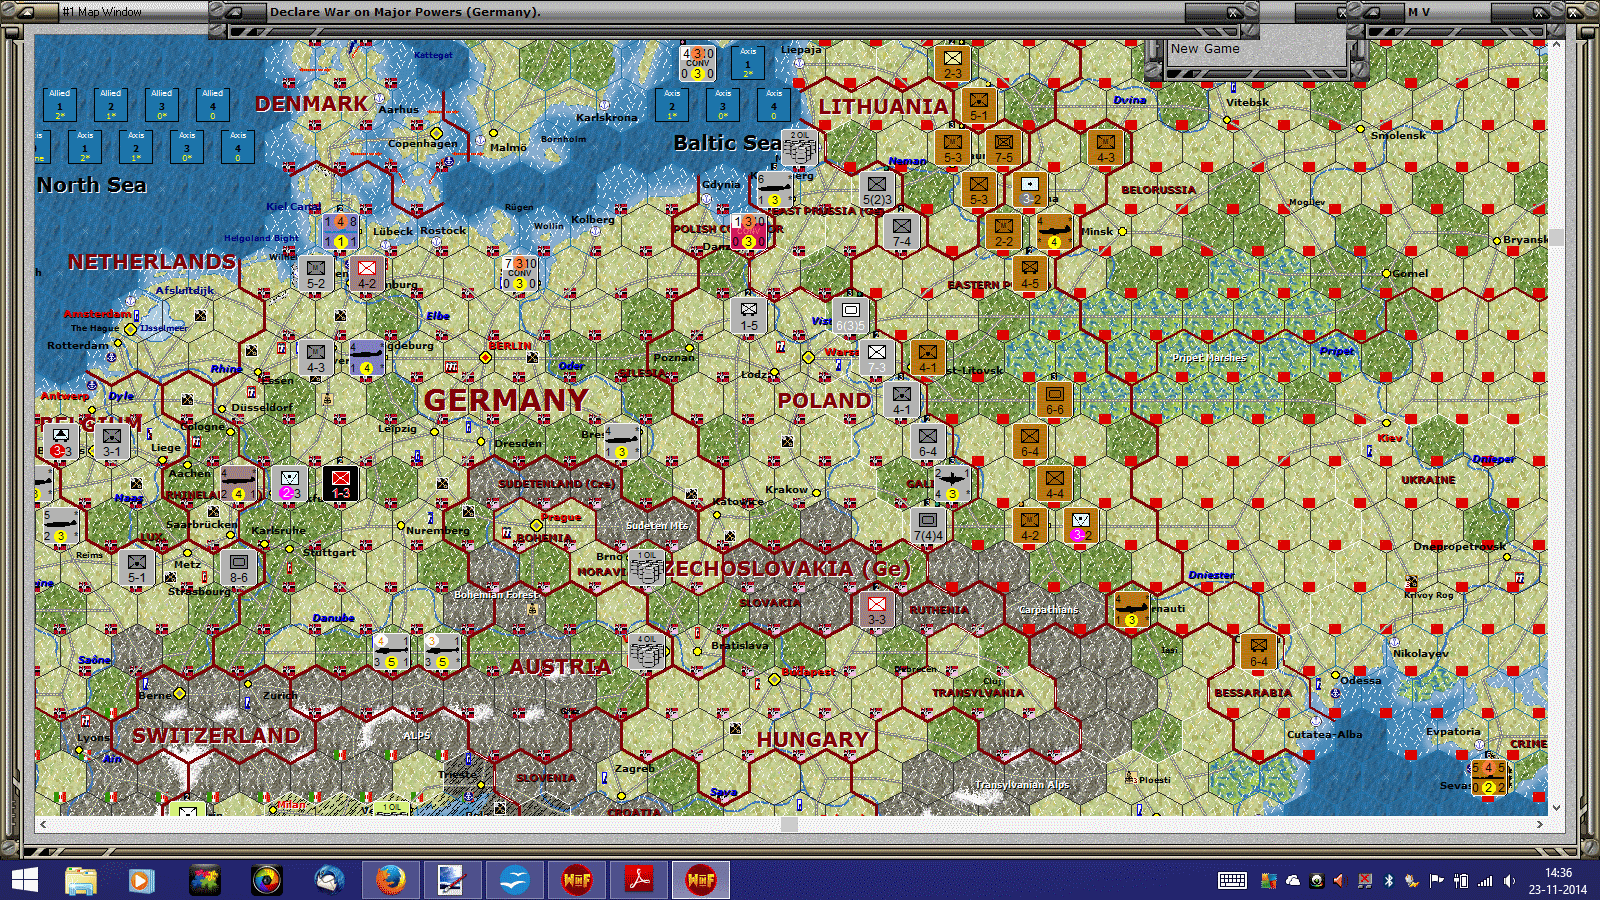Select the grey 8-6 unit near Strasbourg

239,567
